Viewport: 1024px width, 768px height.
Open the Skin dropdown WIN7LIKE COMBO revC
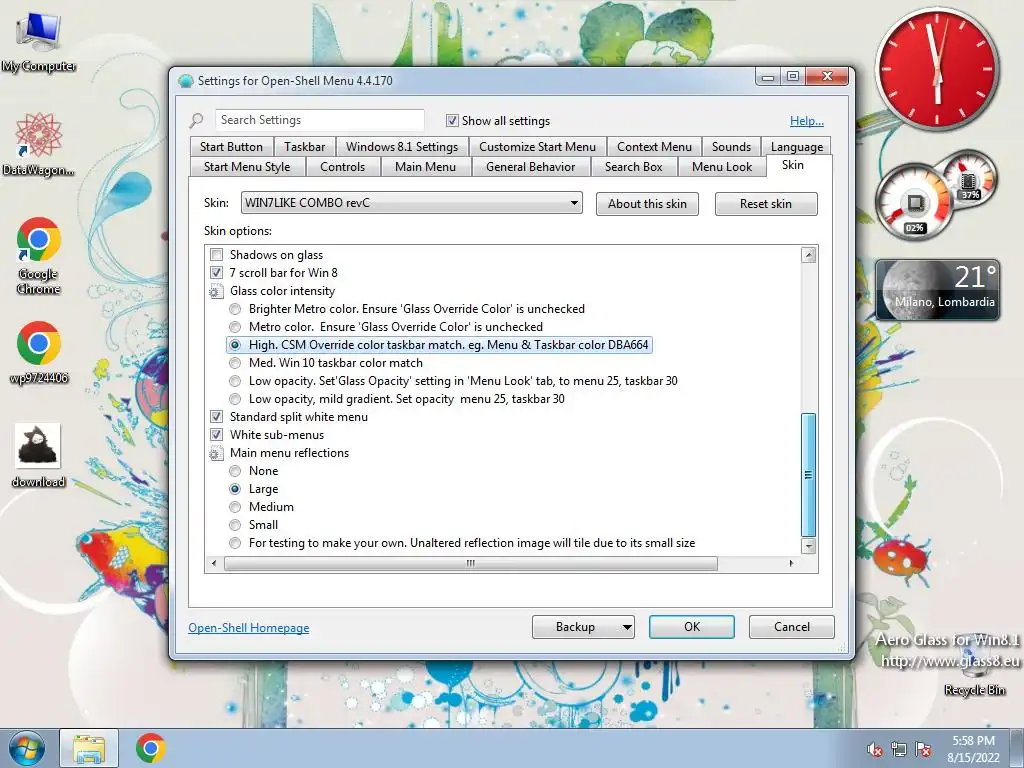(411, 203)
